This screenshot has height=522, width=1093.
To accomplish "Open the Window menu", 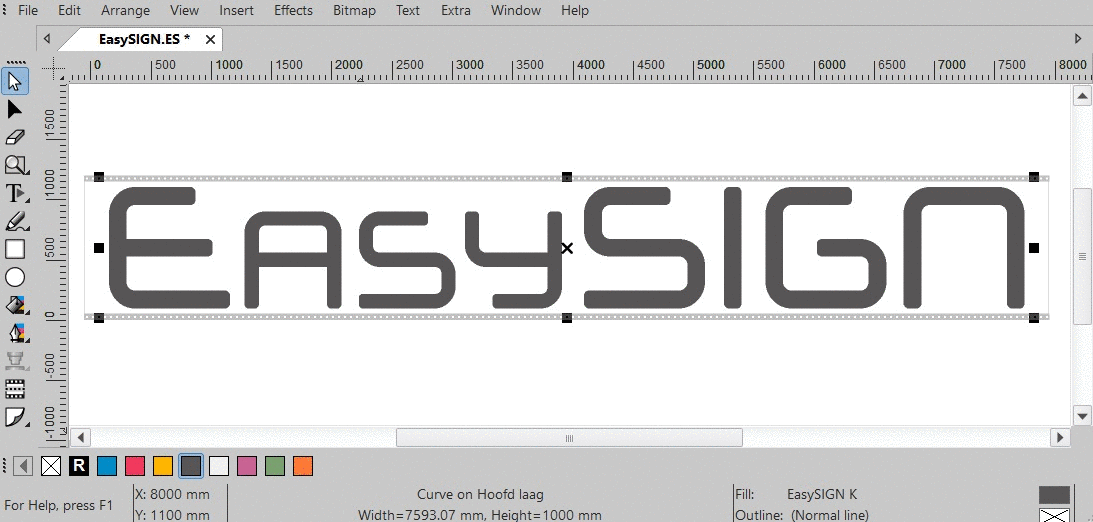I will click(516, 10).
